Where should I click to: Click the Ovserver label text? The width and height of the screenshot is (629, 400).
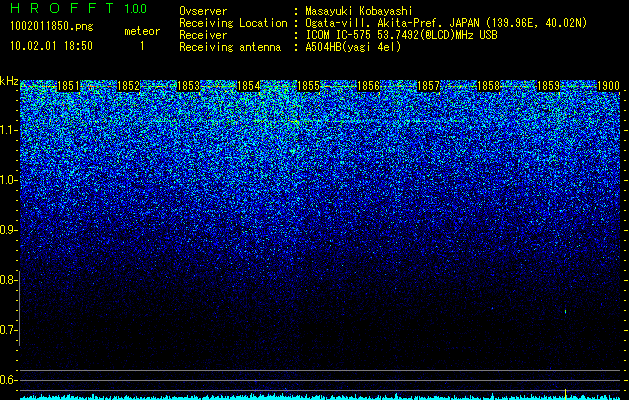click(x=203, y=11)
